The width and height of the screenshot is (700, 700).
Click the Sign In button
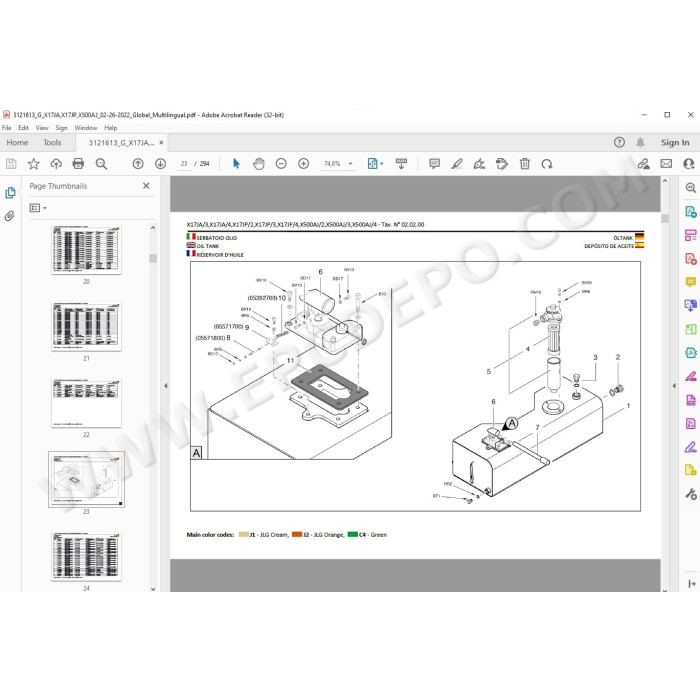675,142
